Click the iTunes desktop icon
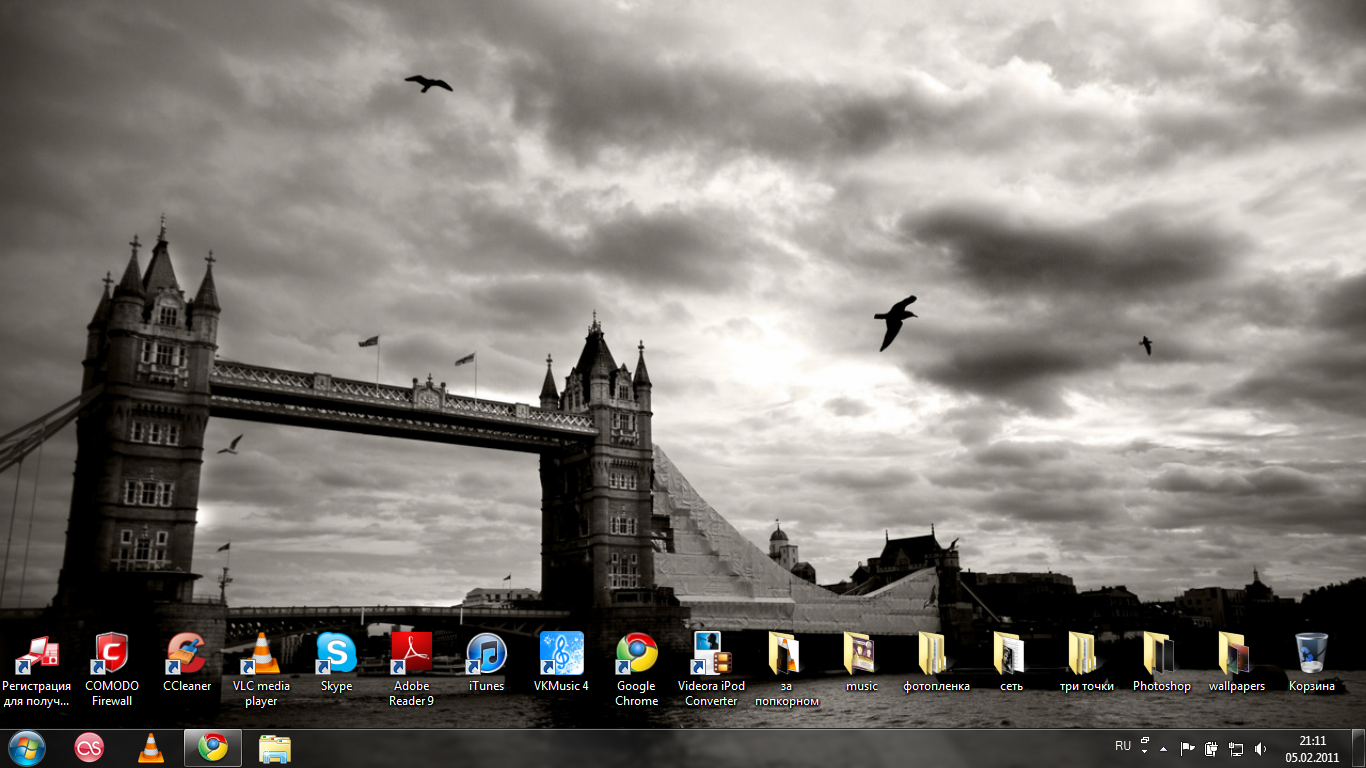The image size is (1366, 768). pos(486,663)
